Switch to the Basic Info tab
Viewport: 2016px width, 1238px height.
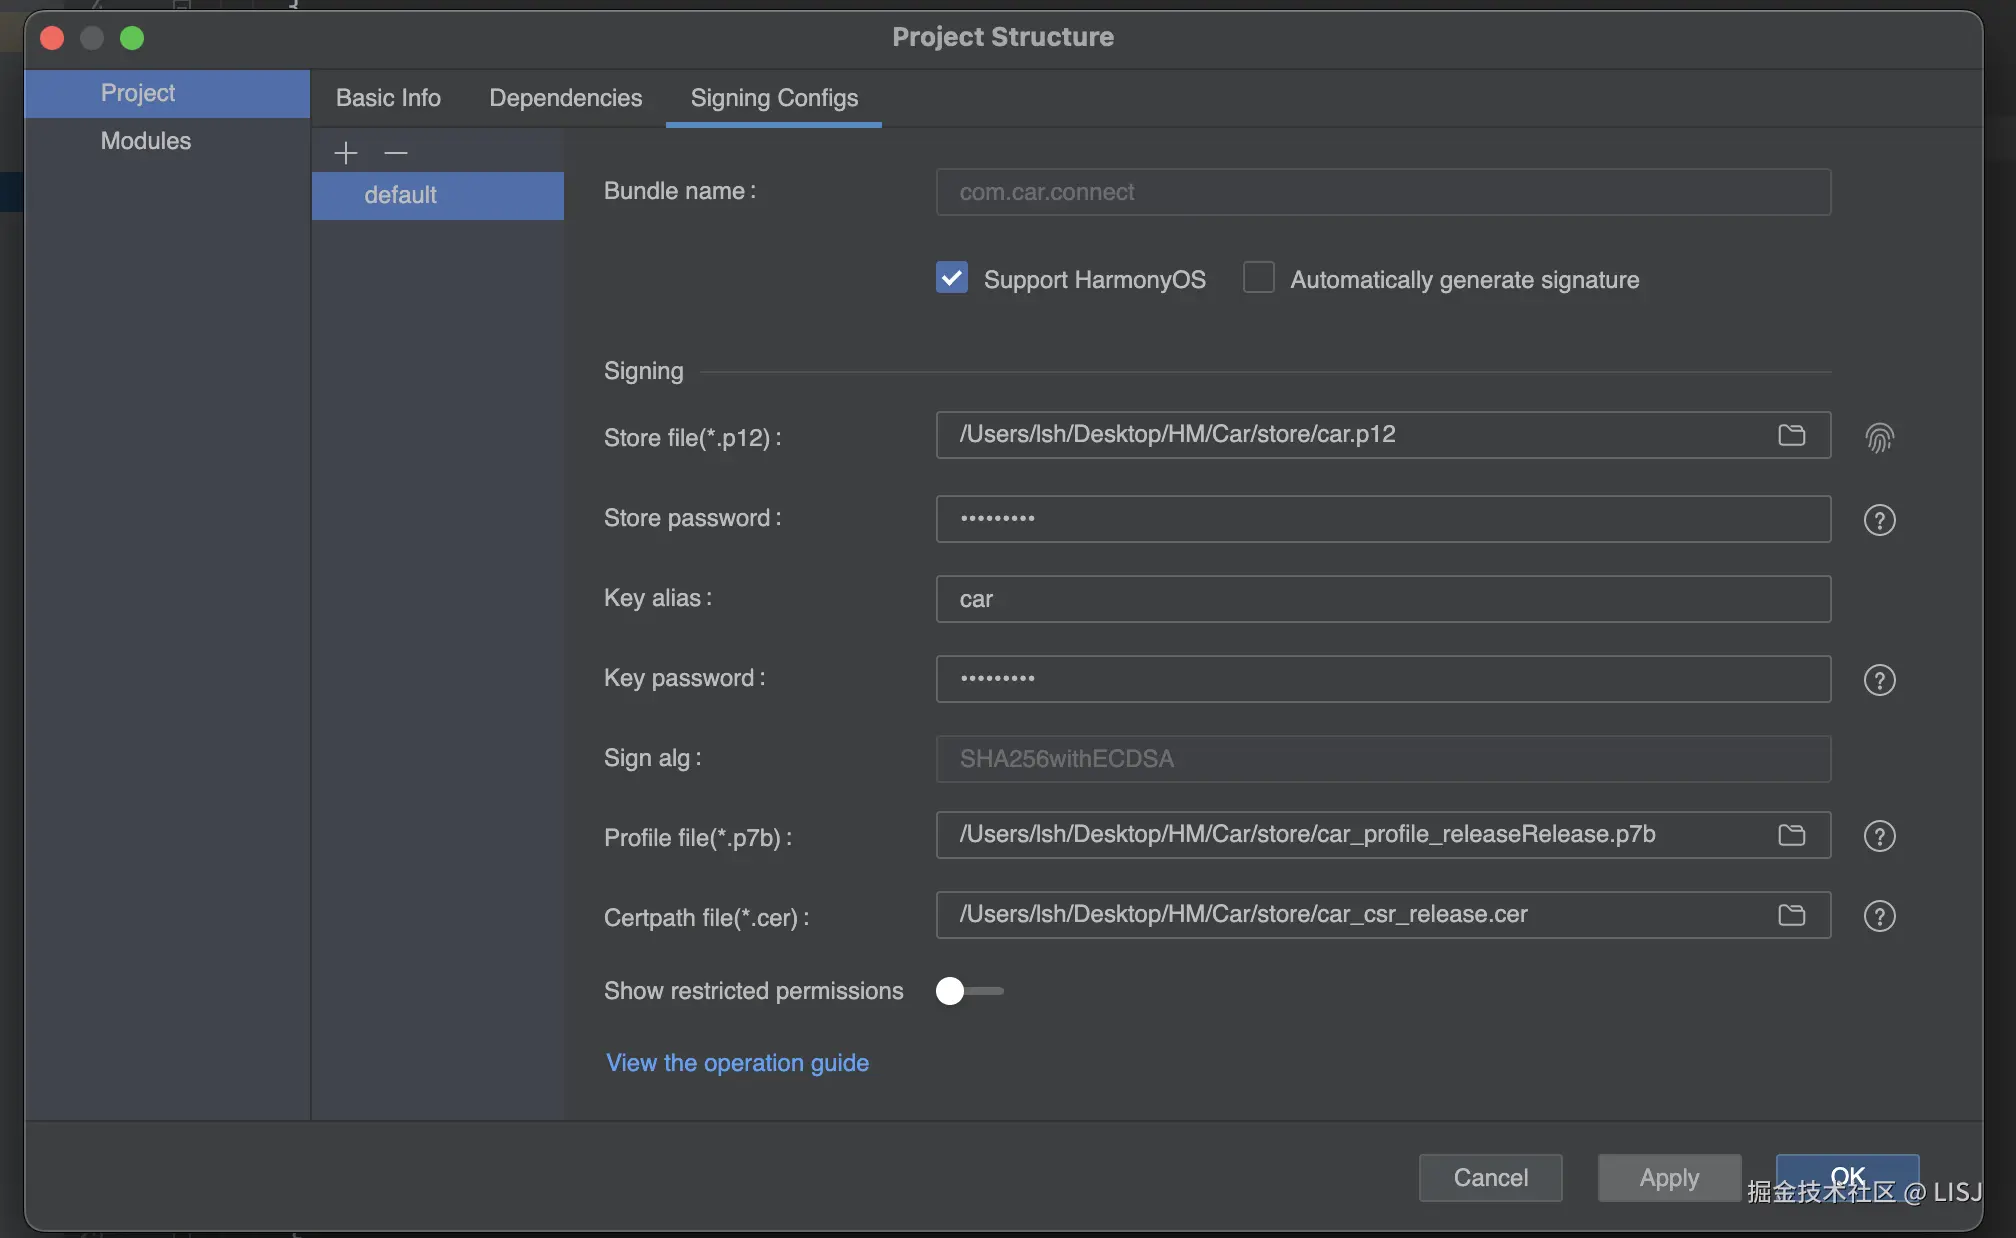tap(388, 98)
